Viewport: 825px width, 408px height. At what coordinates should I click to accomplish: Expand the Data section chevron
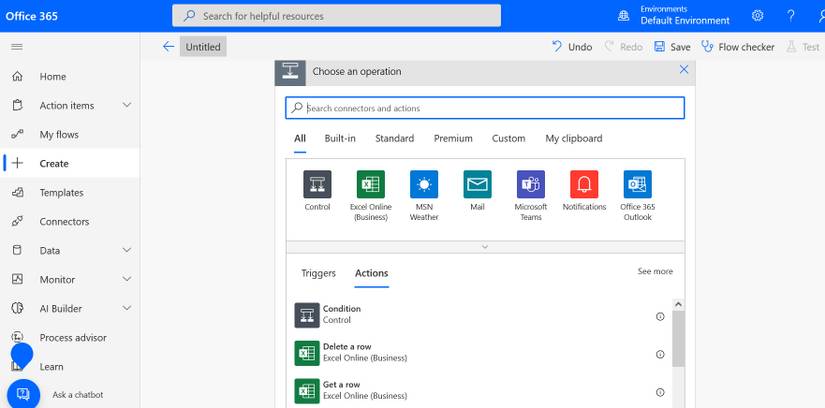click(x=127, y=250)
